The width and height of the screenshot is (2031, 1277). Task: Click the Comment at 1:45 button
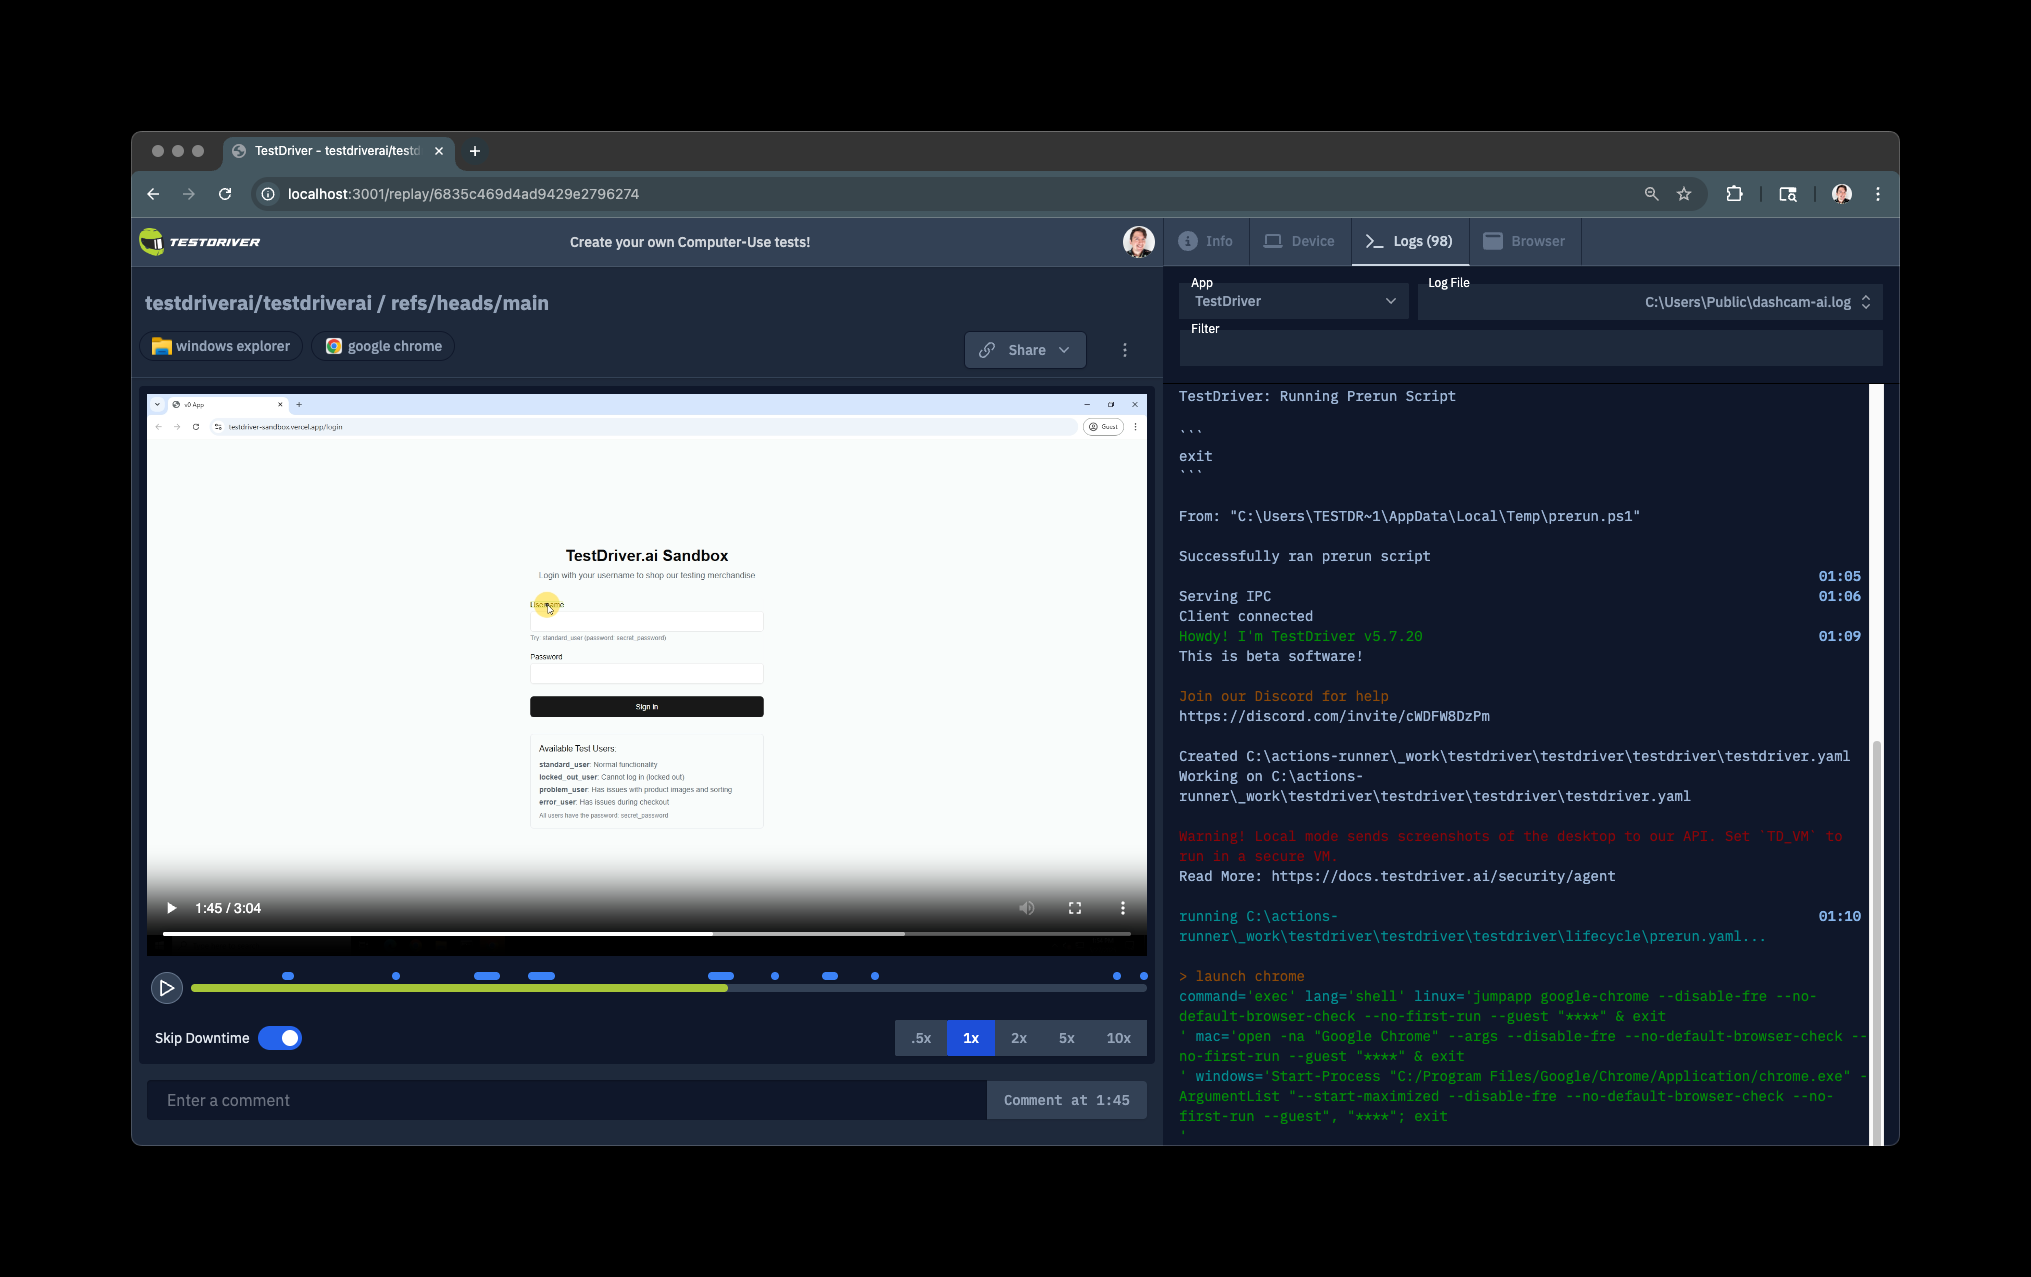(1066, 1100)
